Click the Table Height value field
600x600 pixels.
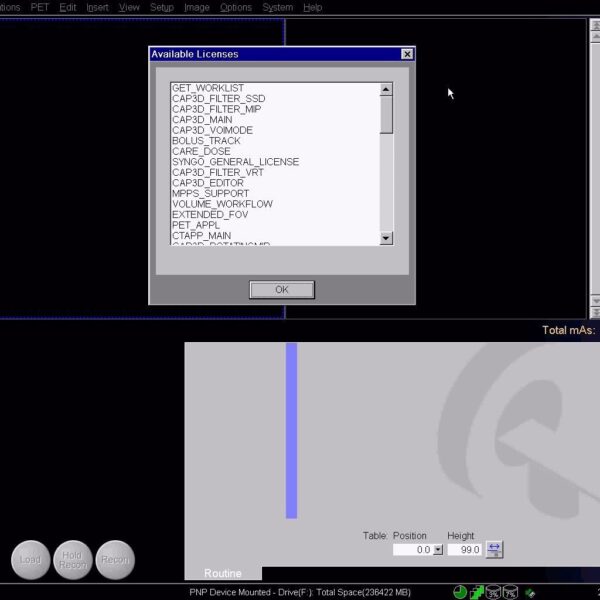coord(465,550)
